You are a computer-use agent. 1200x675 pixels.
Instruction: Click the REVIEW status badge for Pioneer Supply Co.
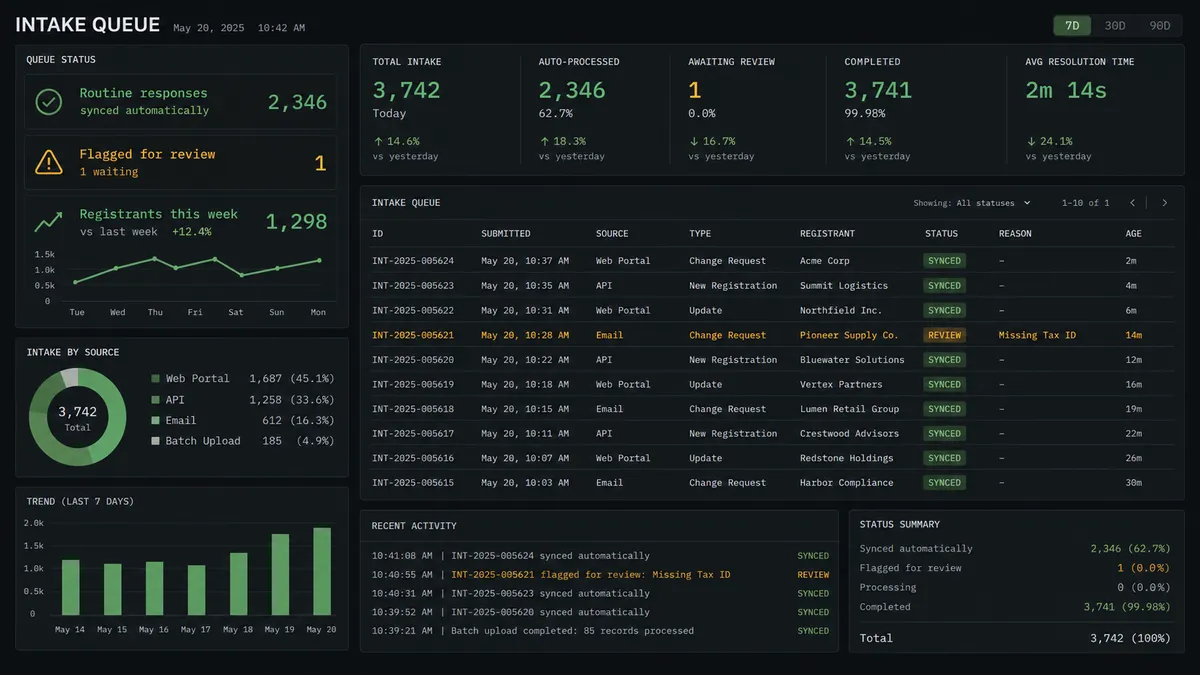tap(944, 335)
